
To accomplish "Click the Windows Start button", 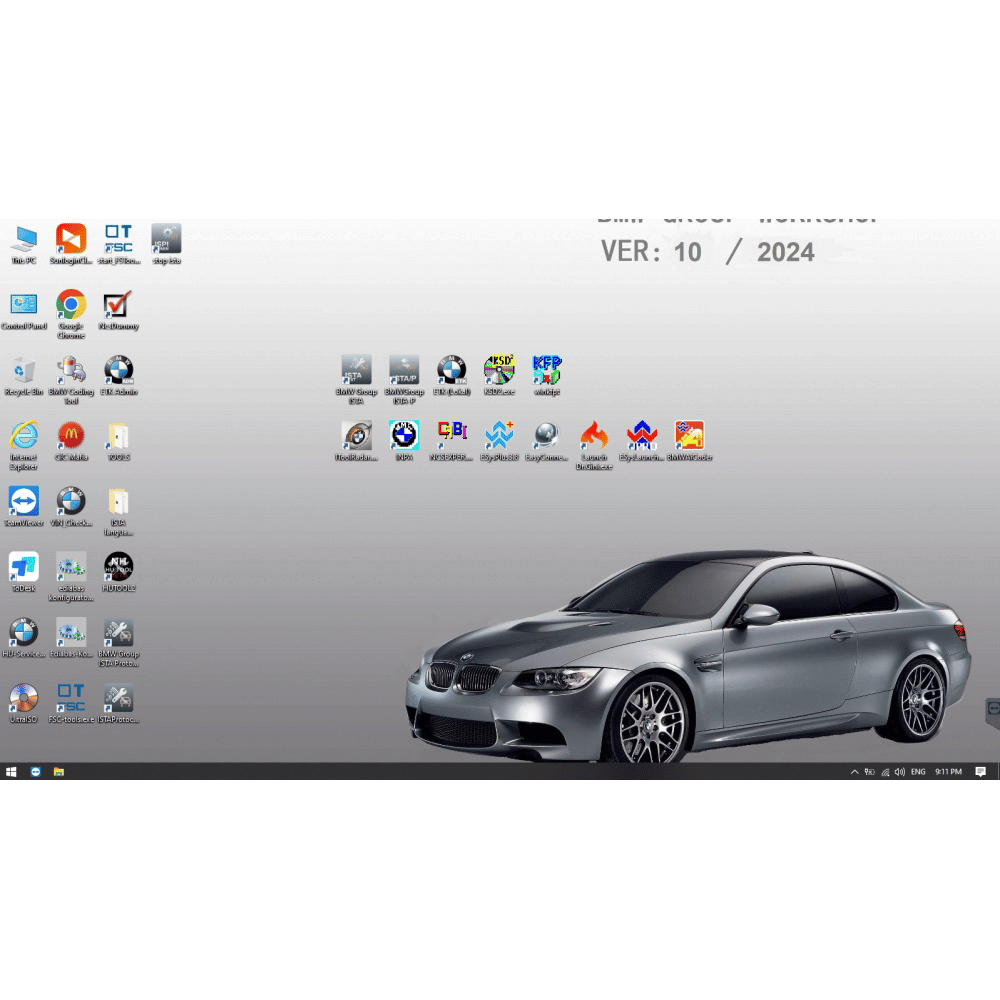I will click(x=12, y=772).
